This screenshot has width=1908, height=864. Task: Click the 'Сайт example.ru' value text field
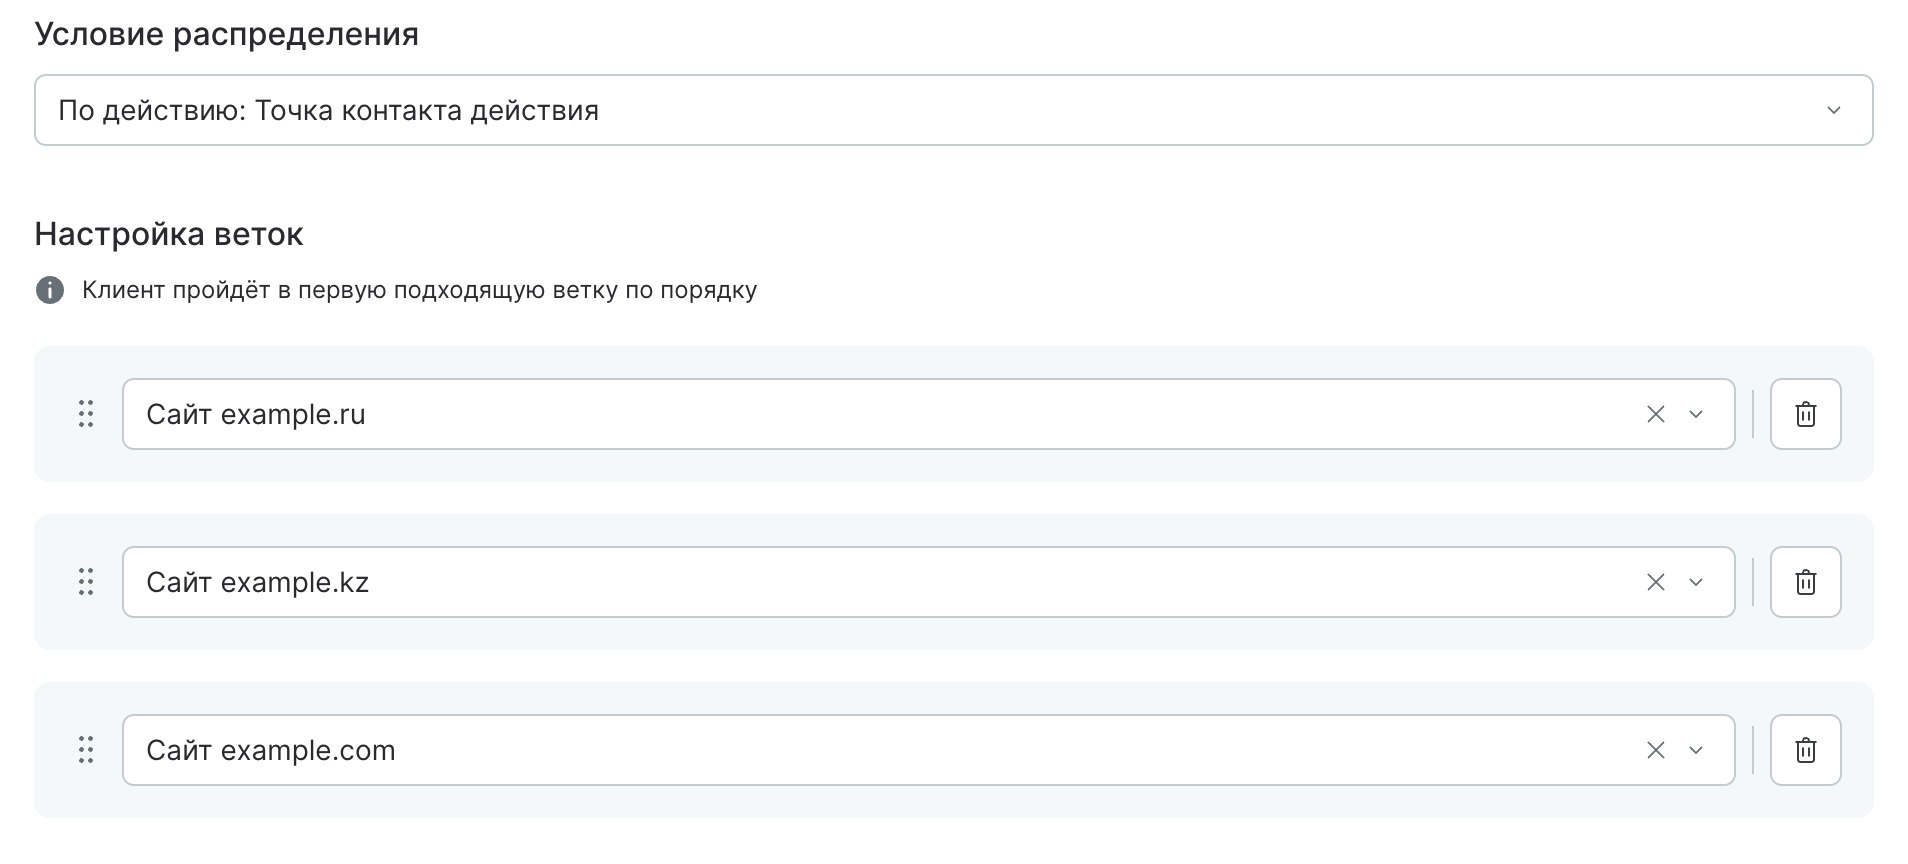coord(800,414)
